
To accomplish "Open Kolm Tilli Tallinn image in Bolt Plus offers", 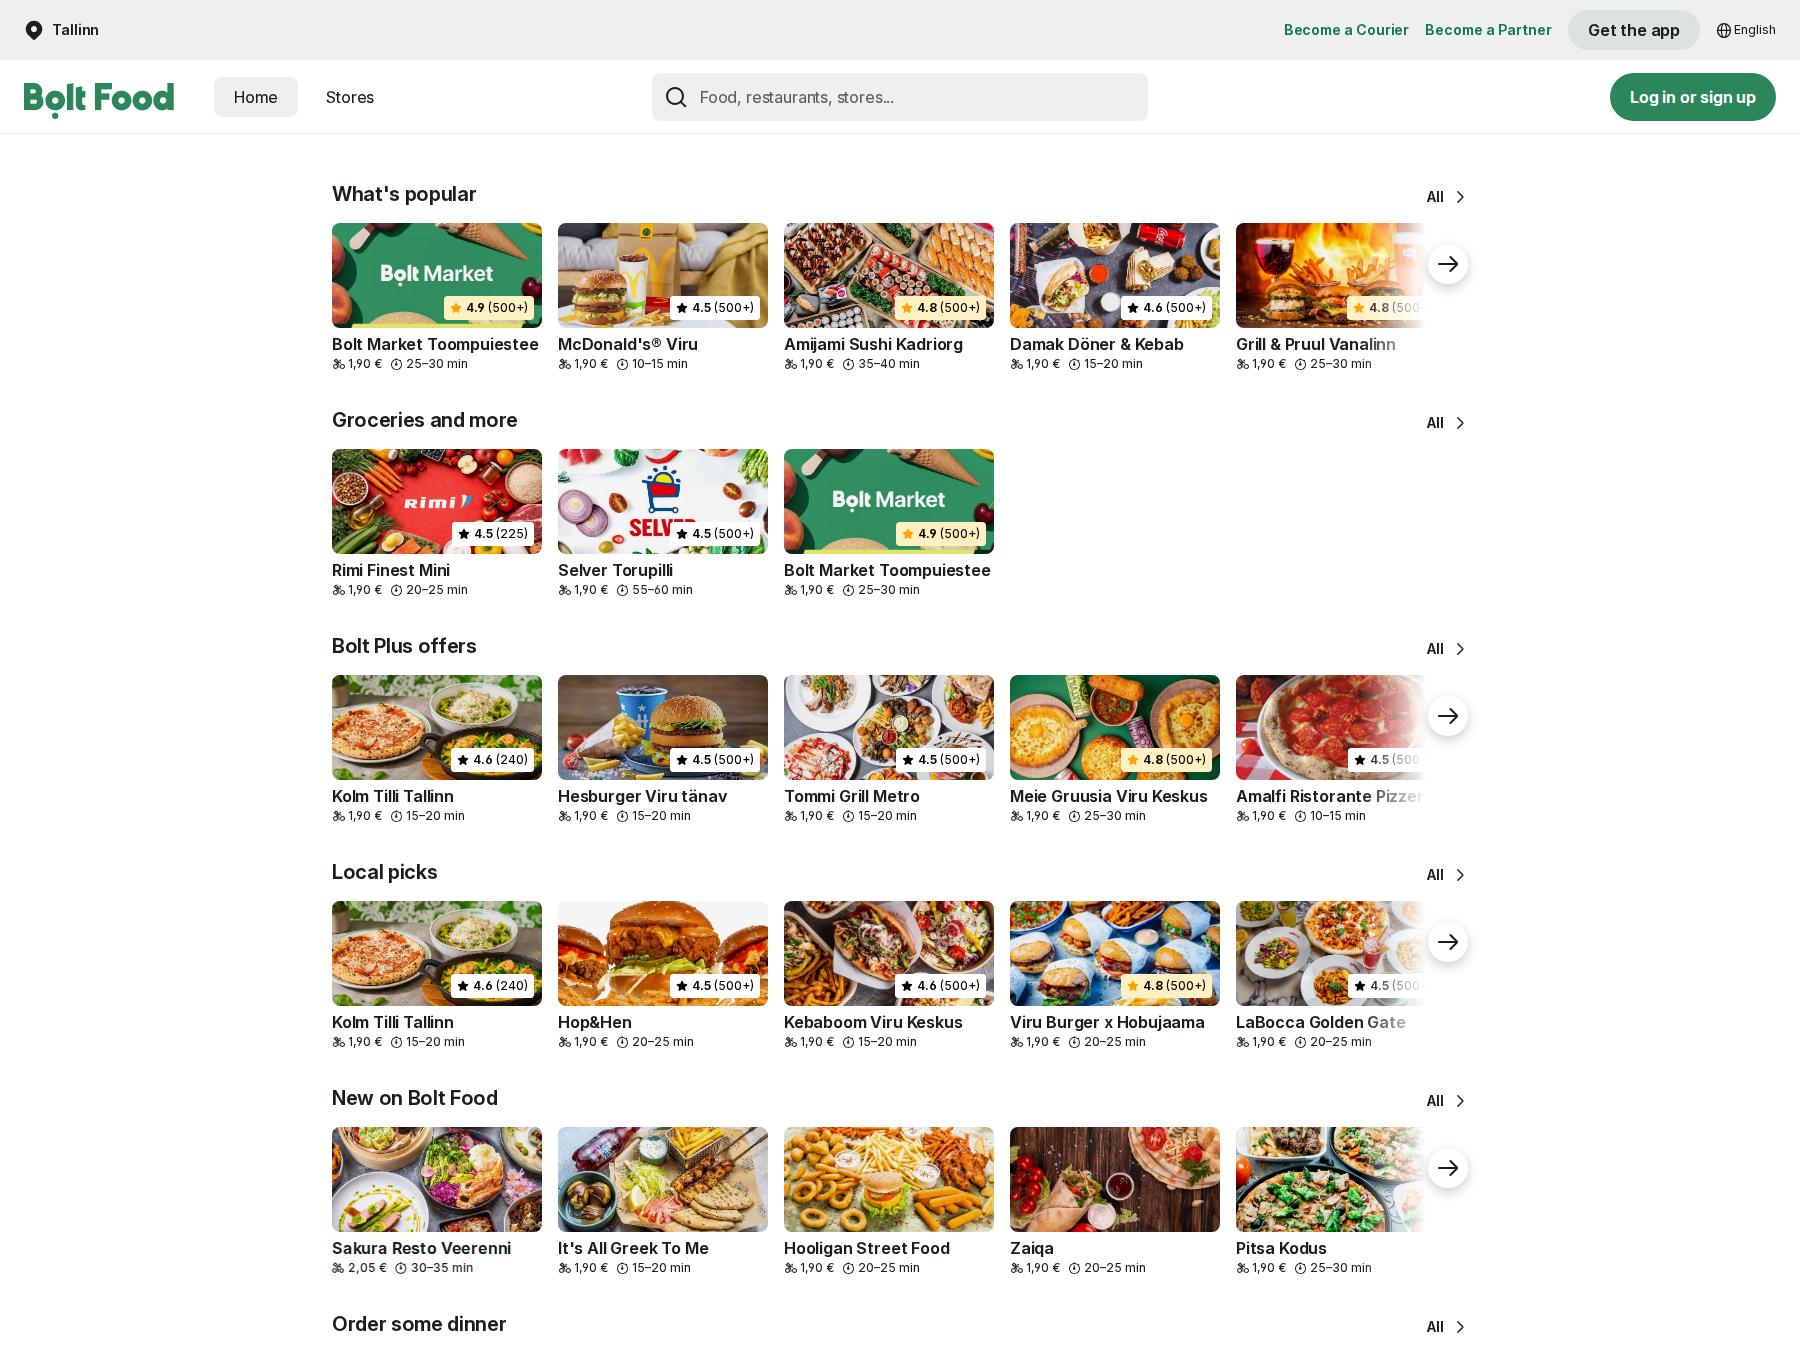I will click(x=437, y=727).
